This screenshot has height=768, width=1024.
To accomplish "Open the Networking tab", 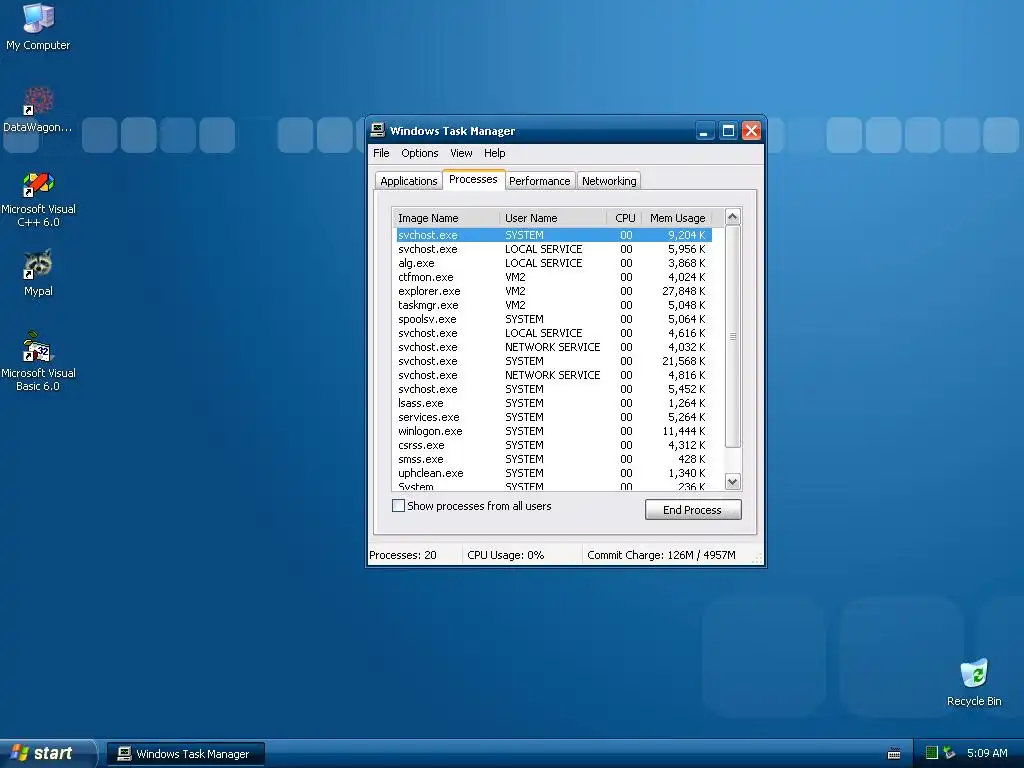I will click(609, 181).
